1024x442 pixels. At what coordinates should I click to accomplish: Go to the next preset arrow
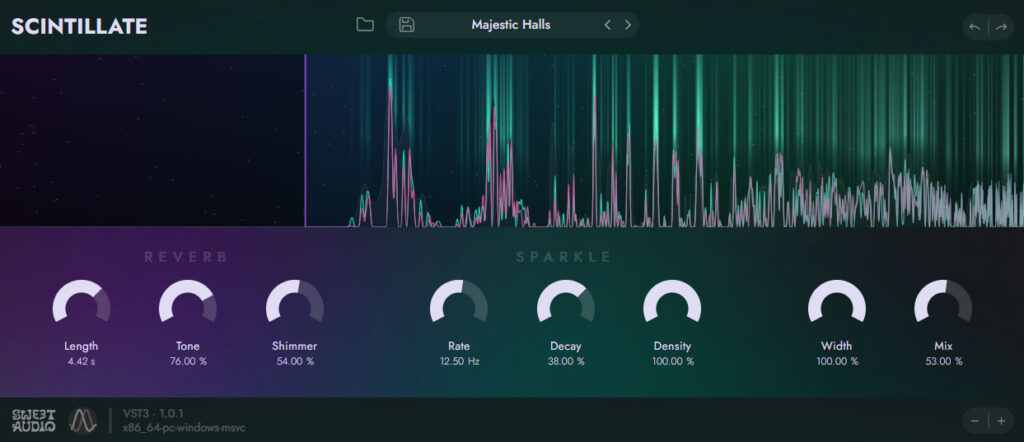[x=628, y=25]
